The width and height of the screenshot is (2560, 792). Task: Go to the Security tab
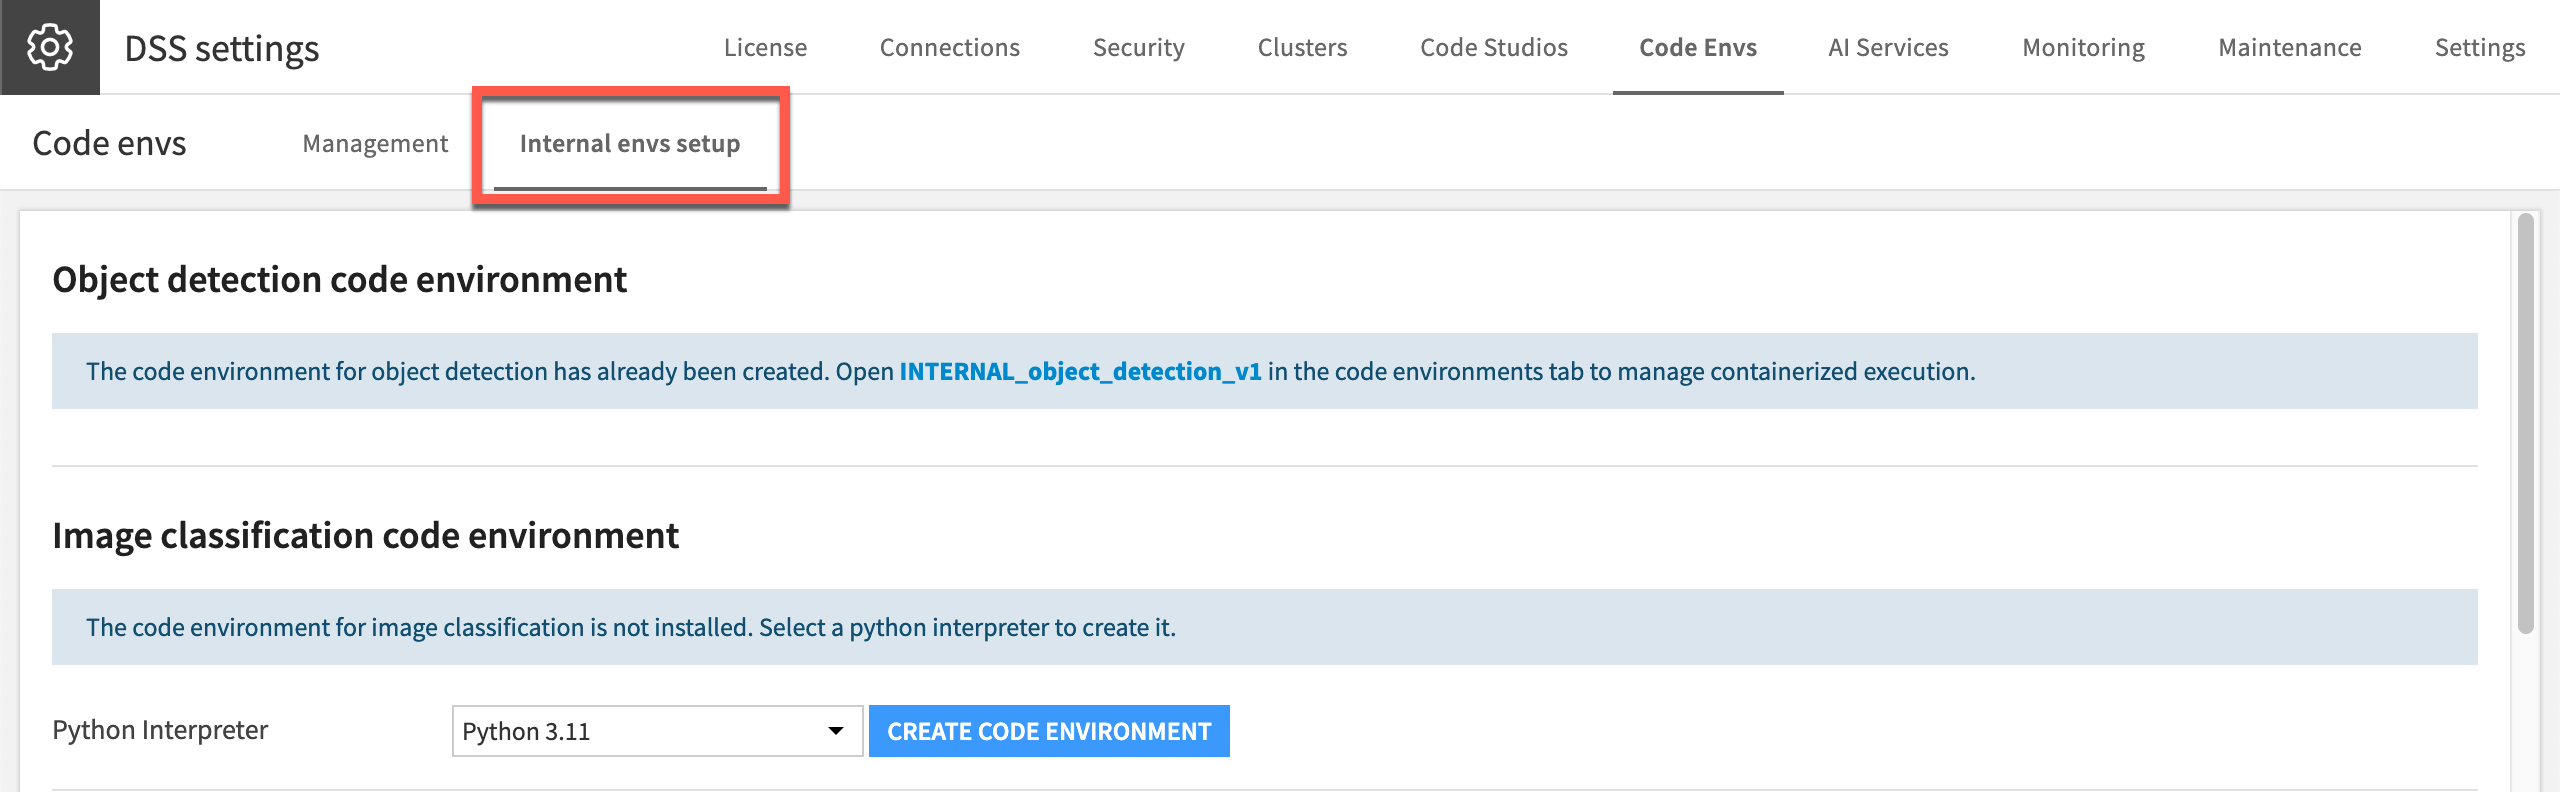coord(1138,47)
